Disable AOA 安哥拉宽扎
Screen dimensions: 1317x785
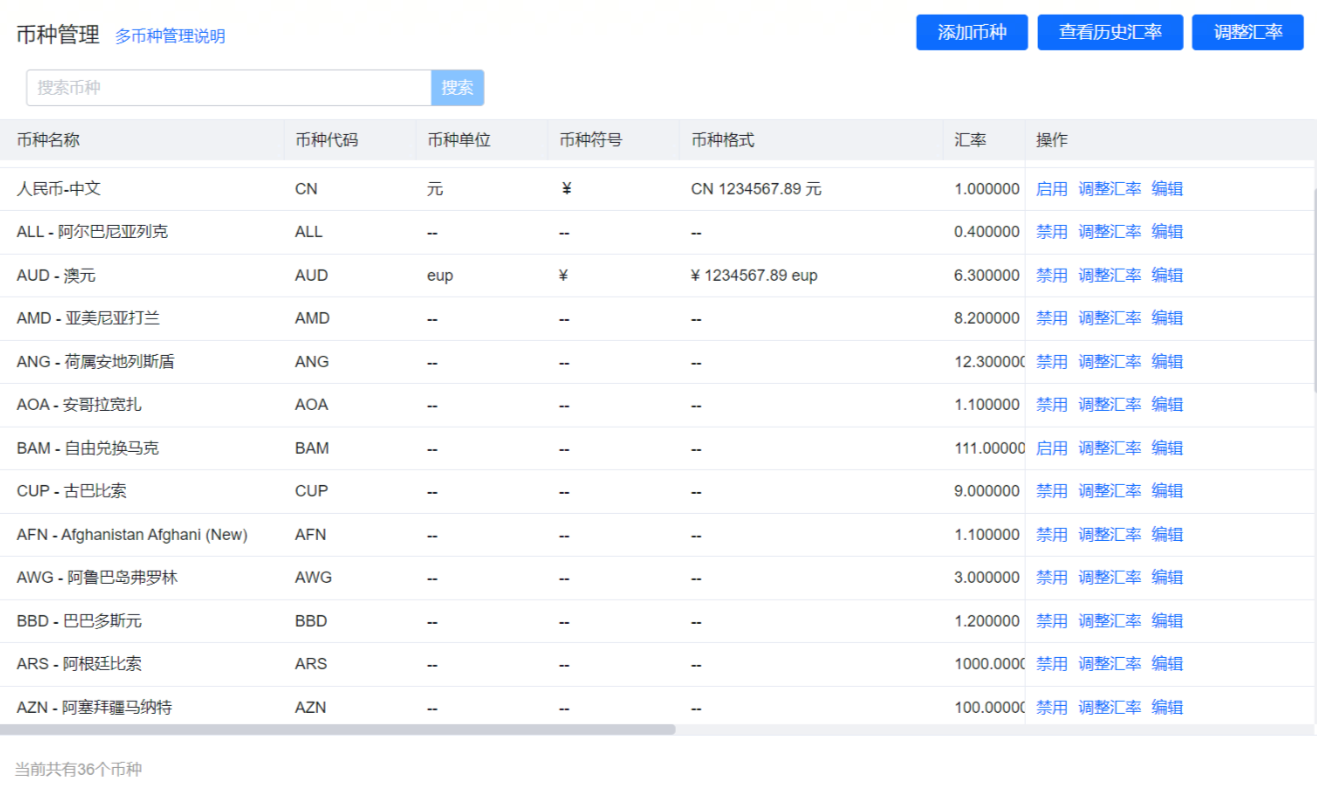click(1052, 404)
